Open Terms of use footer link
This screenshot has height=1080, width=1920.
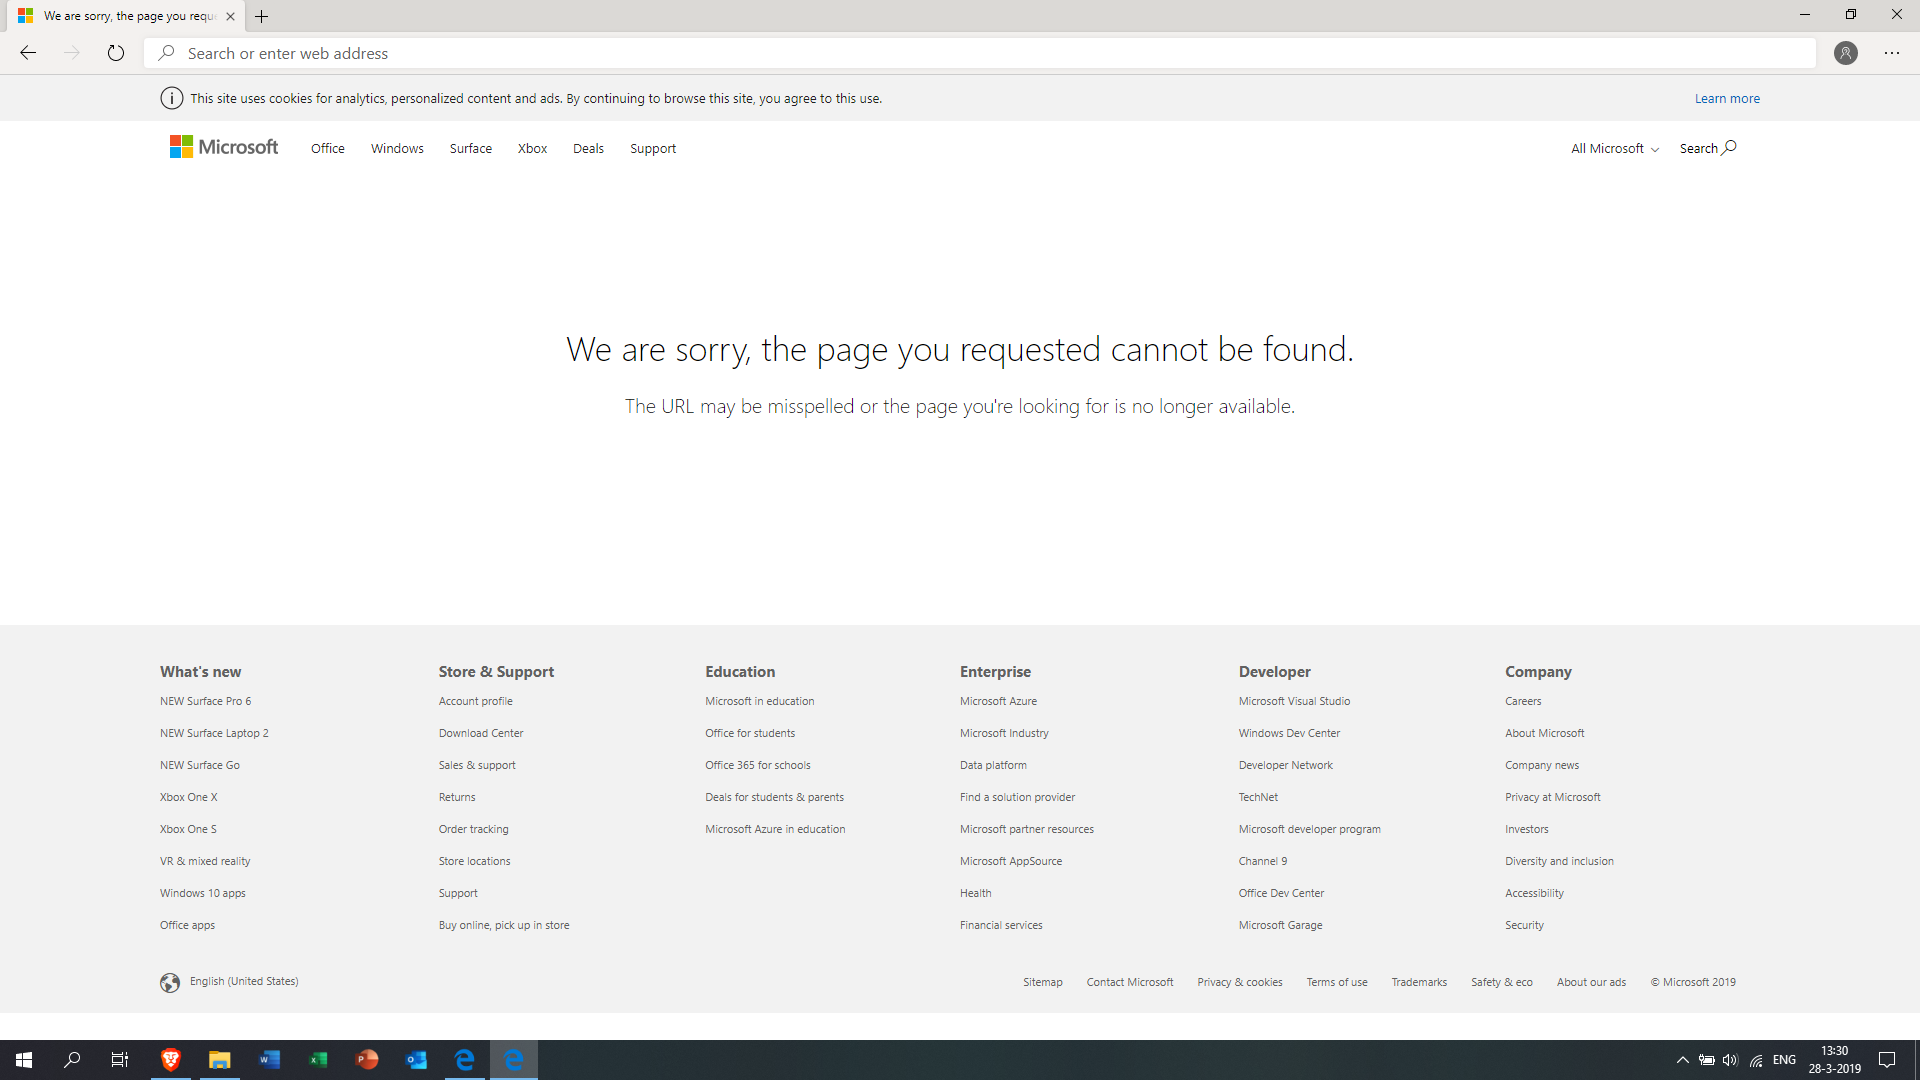tap(1337, 982)
